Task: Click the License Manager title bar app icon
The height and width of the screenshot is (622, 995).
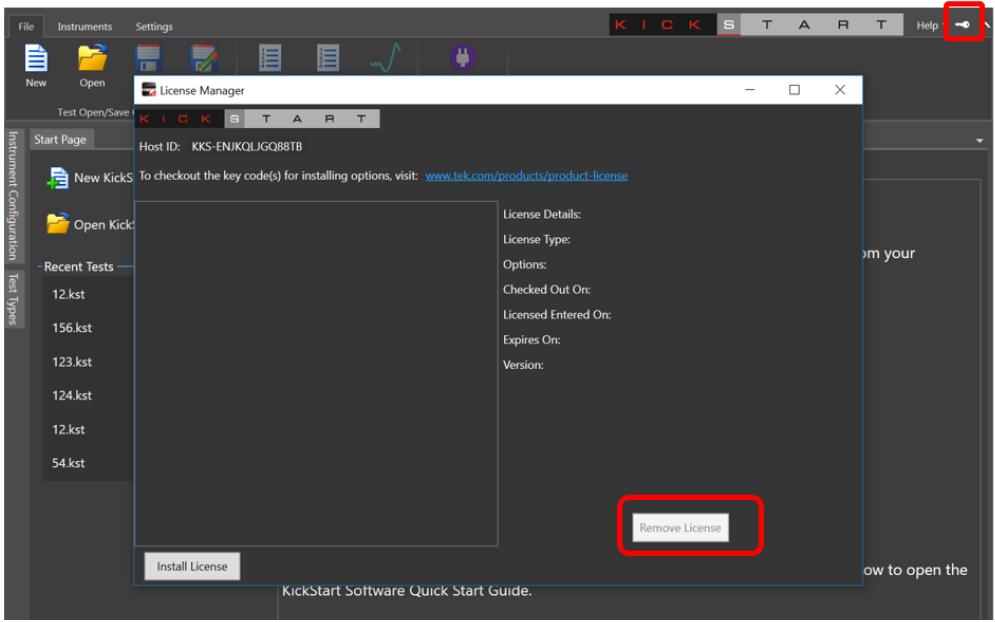Action: pos(148,90)
